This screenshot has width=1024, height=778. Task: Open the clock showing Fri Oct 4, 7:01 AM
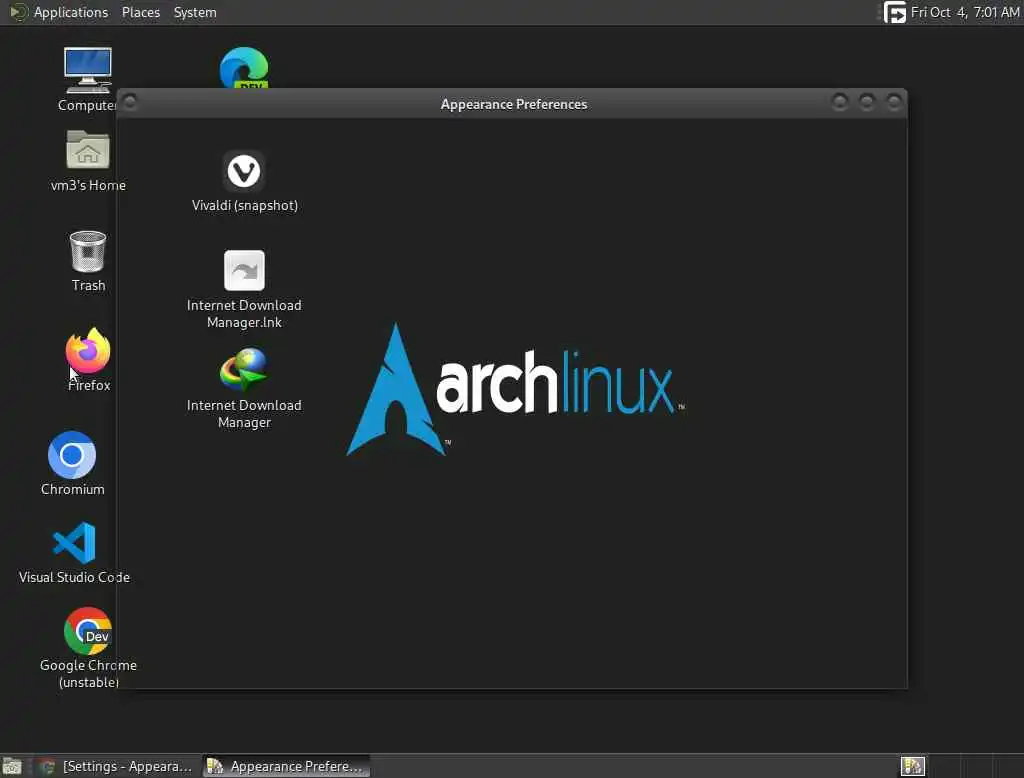coord(965,12)
